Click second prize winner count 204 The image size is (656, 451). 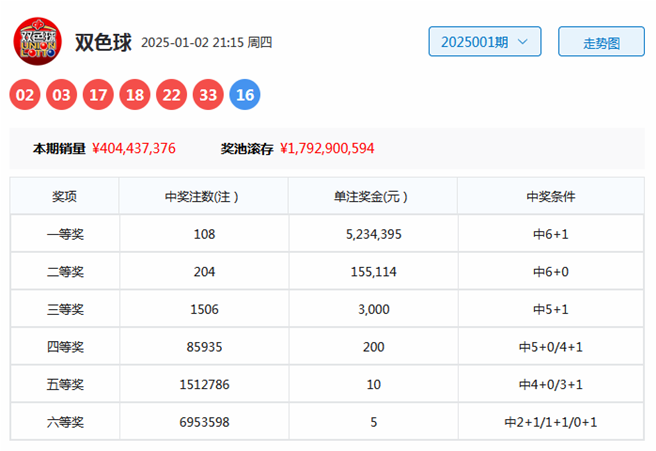point(204,272)
